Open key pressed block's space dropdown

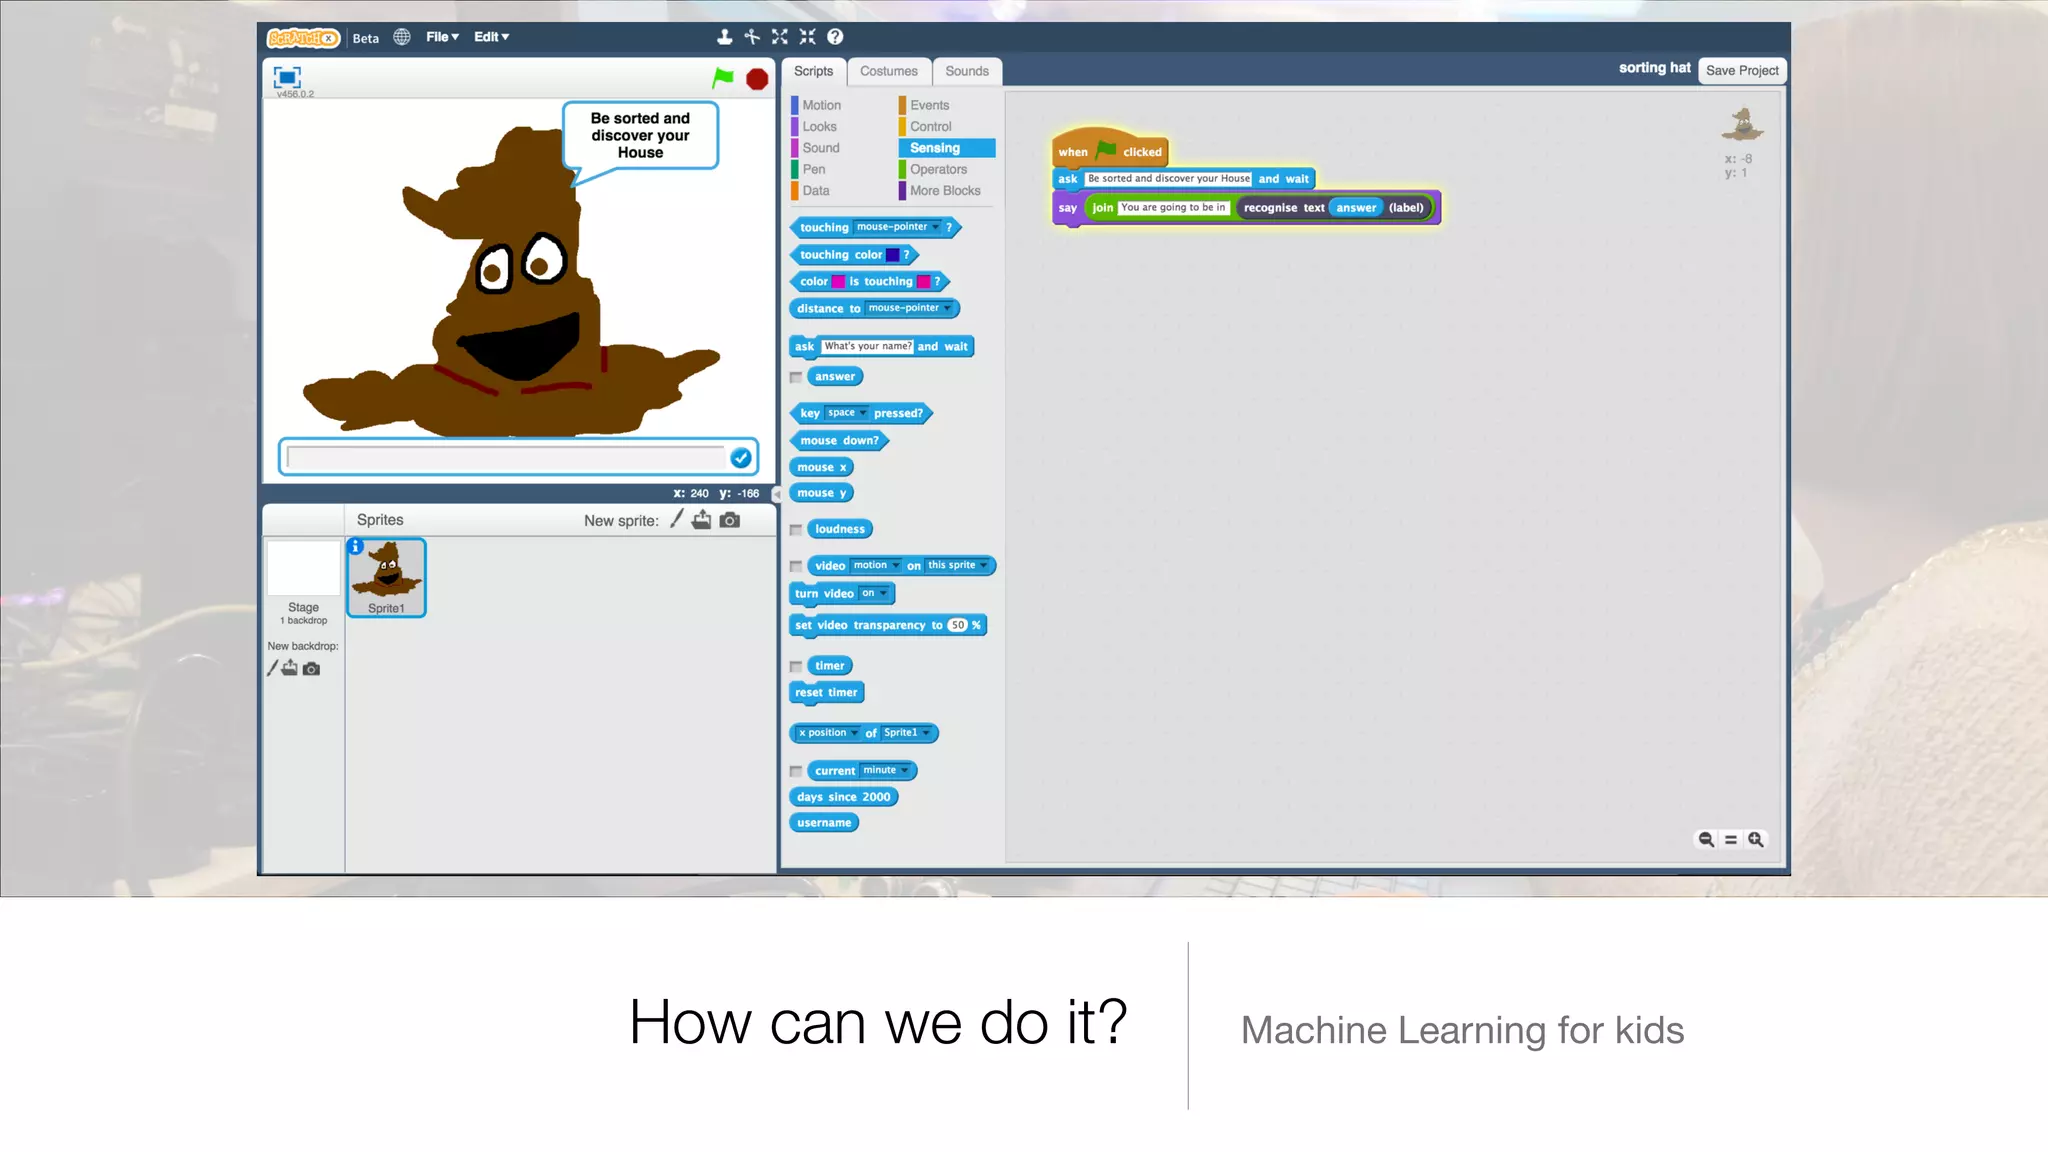(x=847, y=413)
